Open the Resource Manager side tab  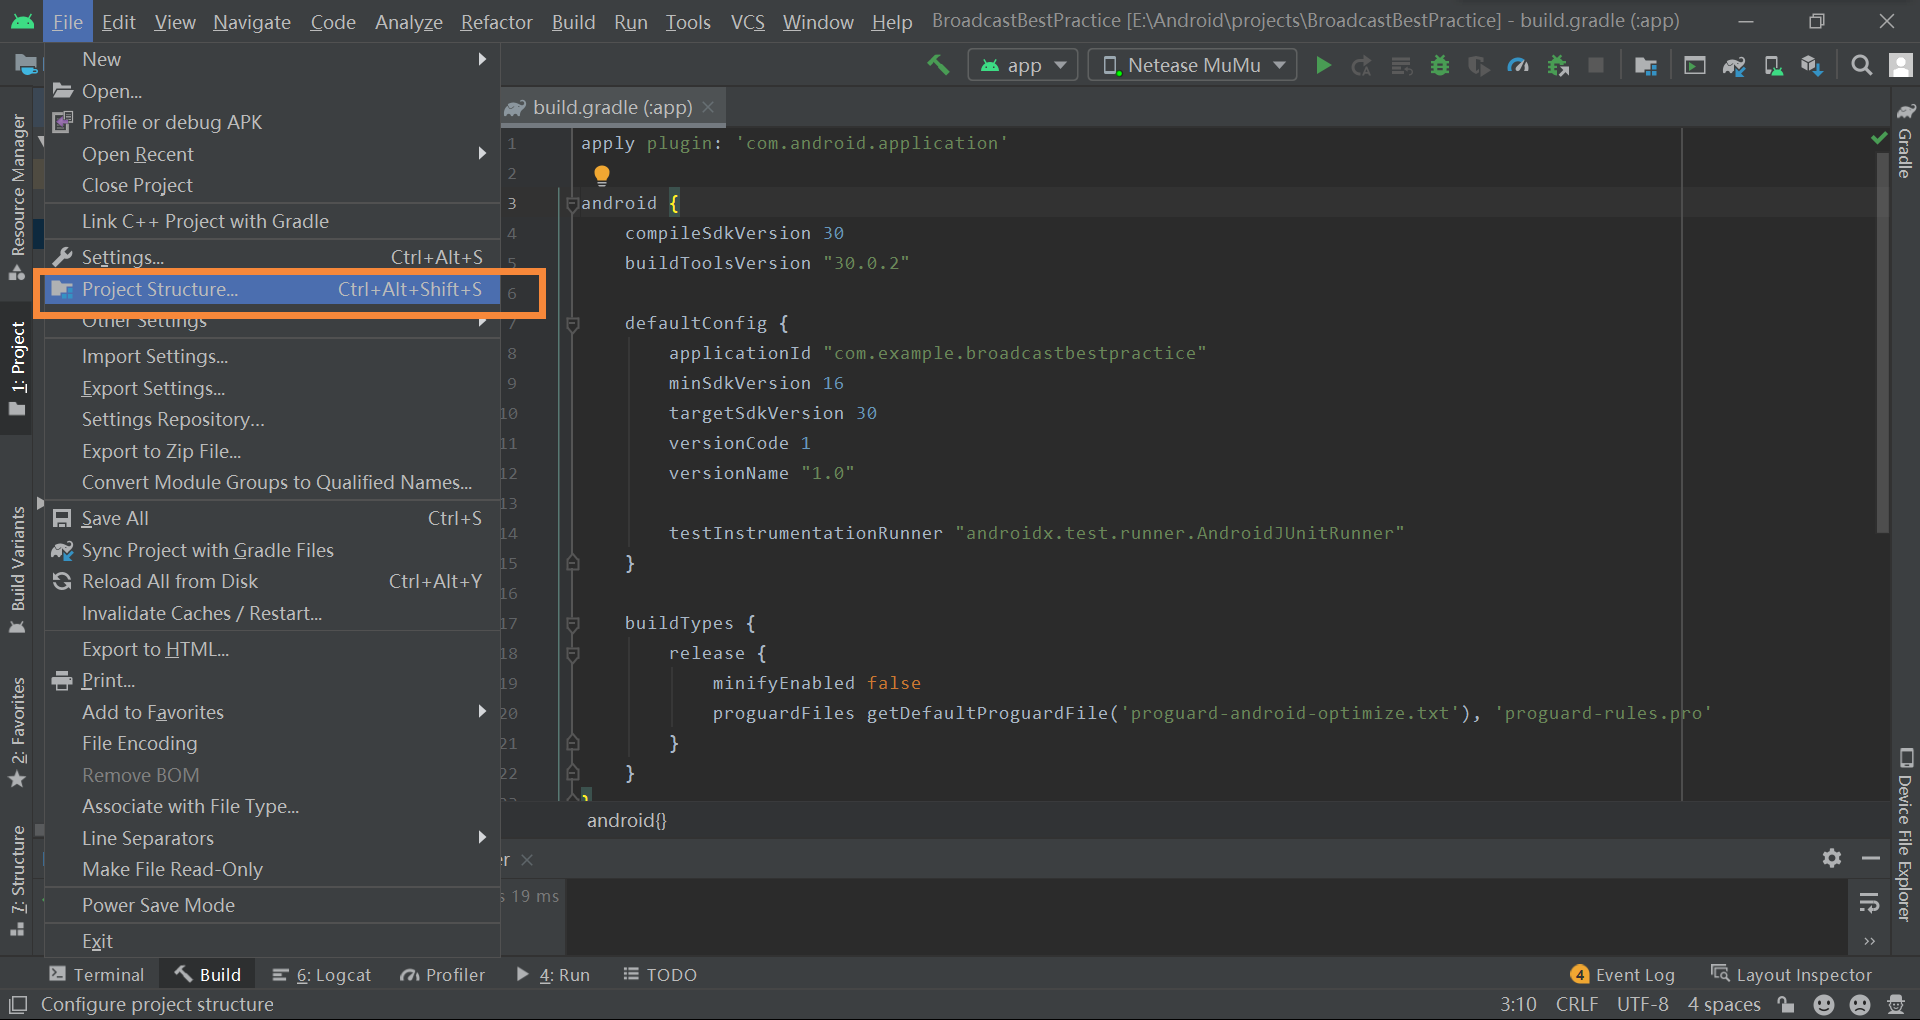point(17,196)
